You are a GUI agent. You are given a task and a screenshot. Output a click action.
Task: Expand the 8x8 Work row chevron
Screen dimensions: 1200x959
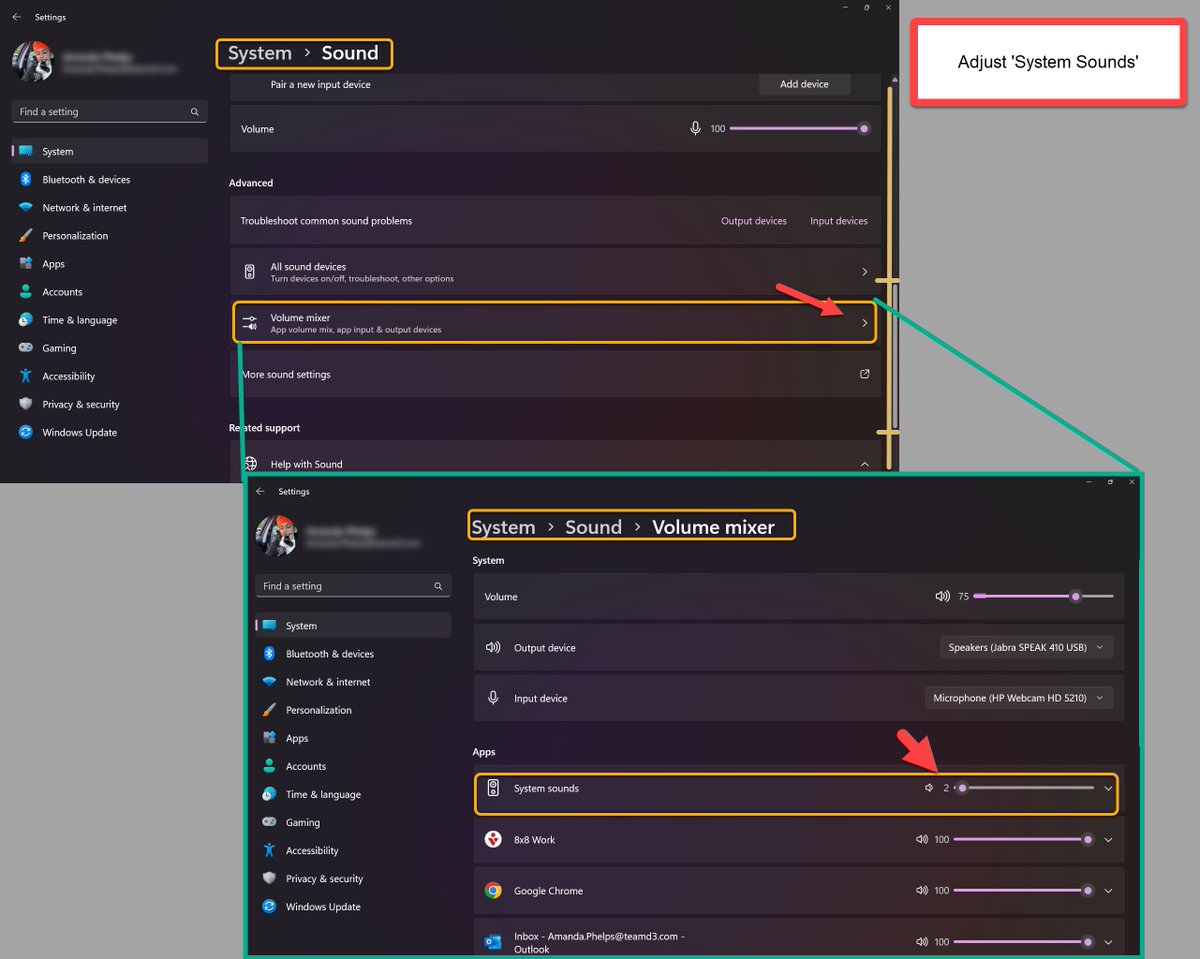point(1108,840)
